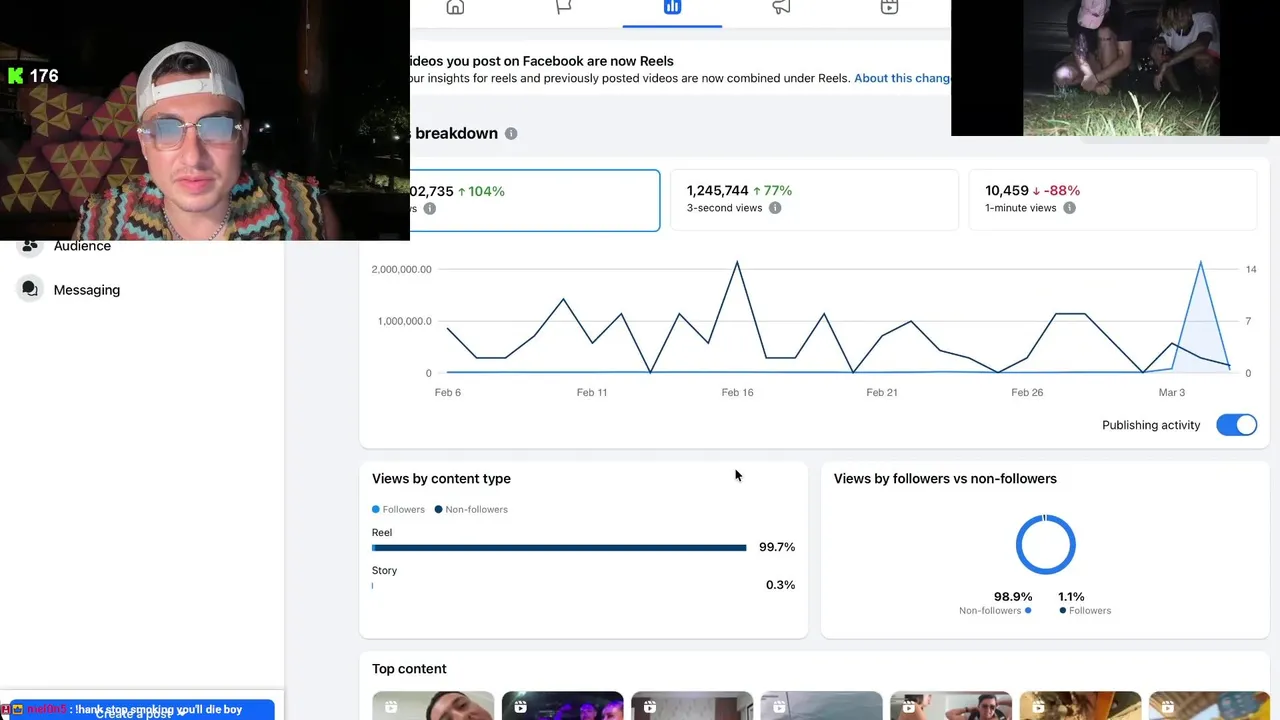
Task: Open the About this change link
Action: [902, 78]
